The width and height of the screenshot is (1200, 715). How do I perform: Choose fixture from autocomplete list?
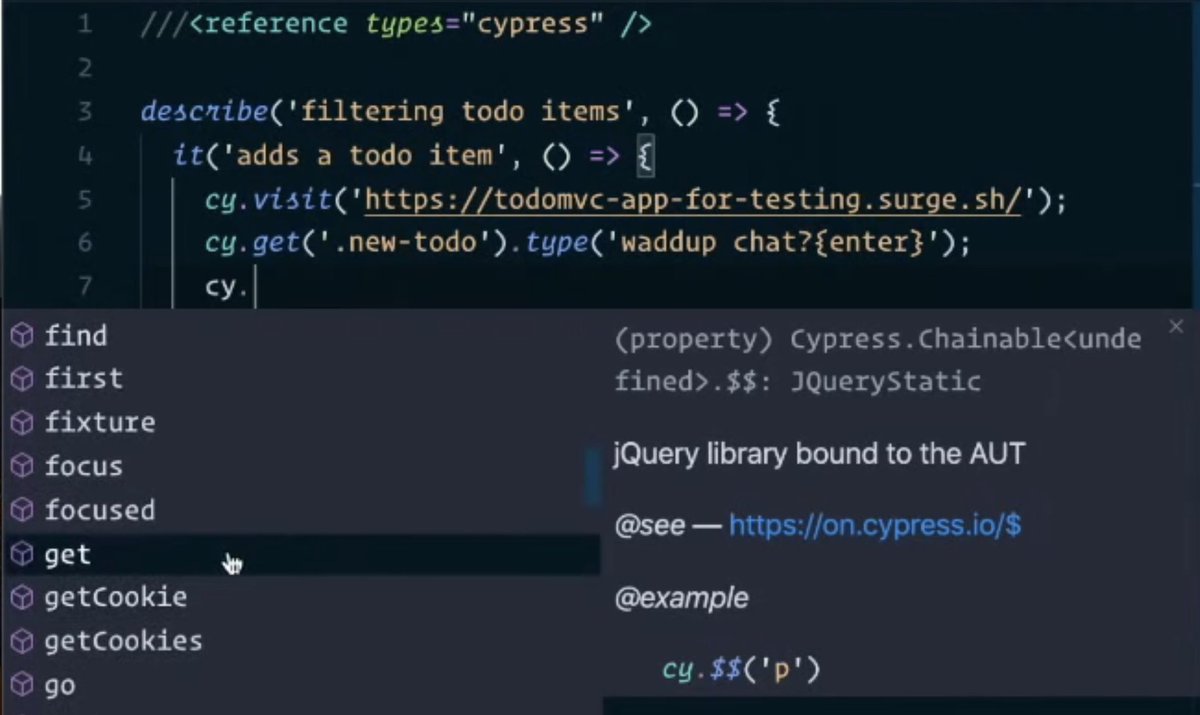(x=300, y=423)
